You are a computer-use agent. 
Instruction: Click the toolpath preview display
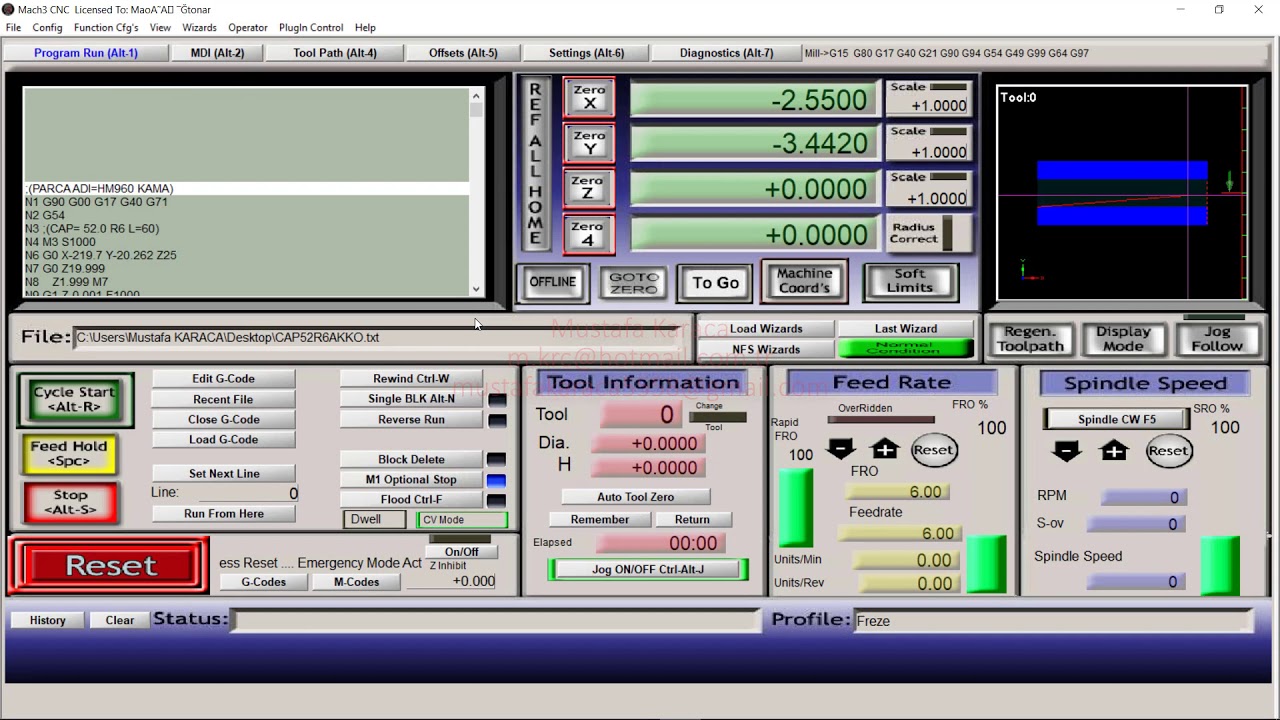pyautogui.click(x=1122, y=192)
